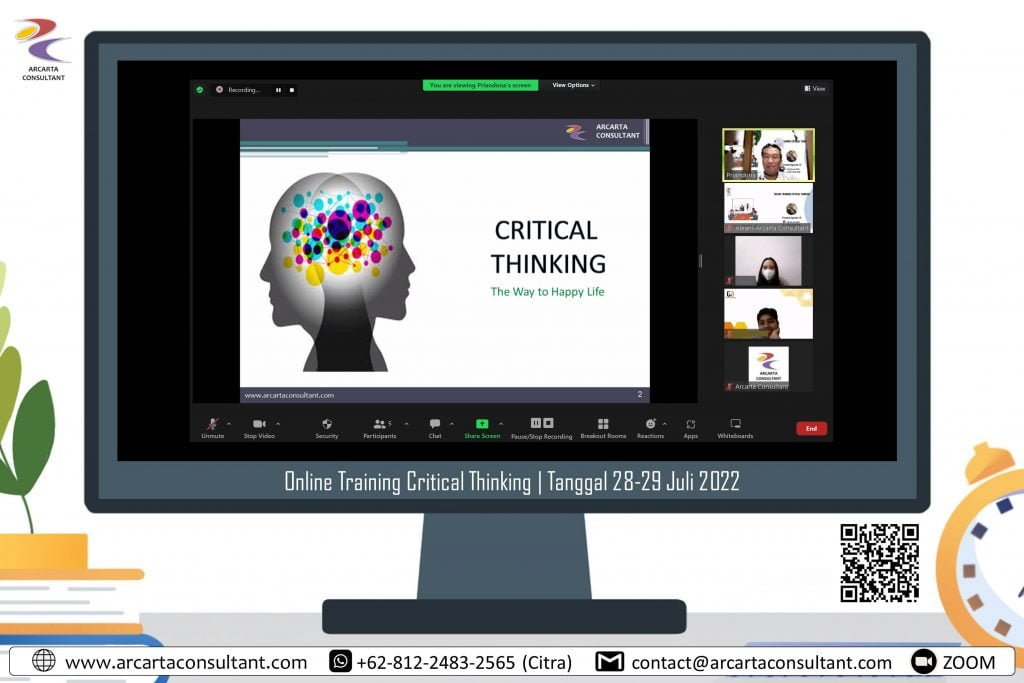Click the green screen-viewing banner
This screenshot has height=683, width=1024.
pyautogui.click(x=483, y=86)
